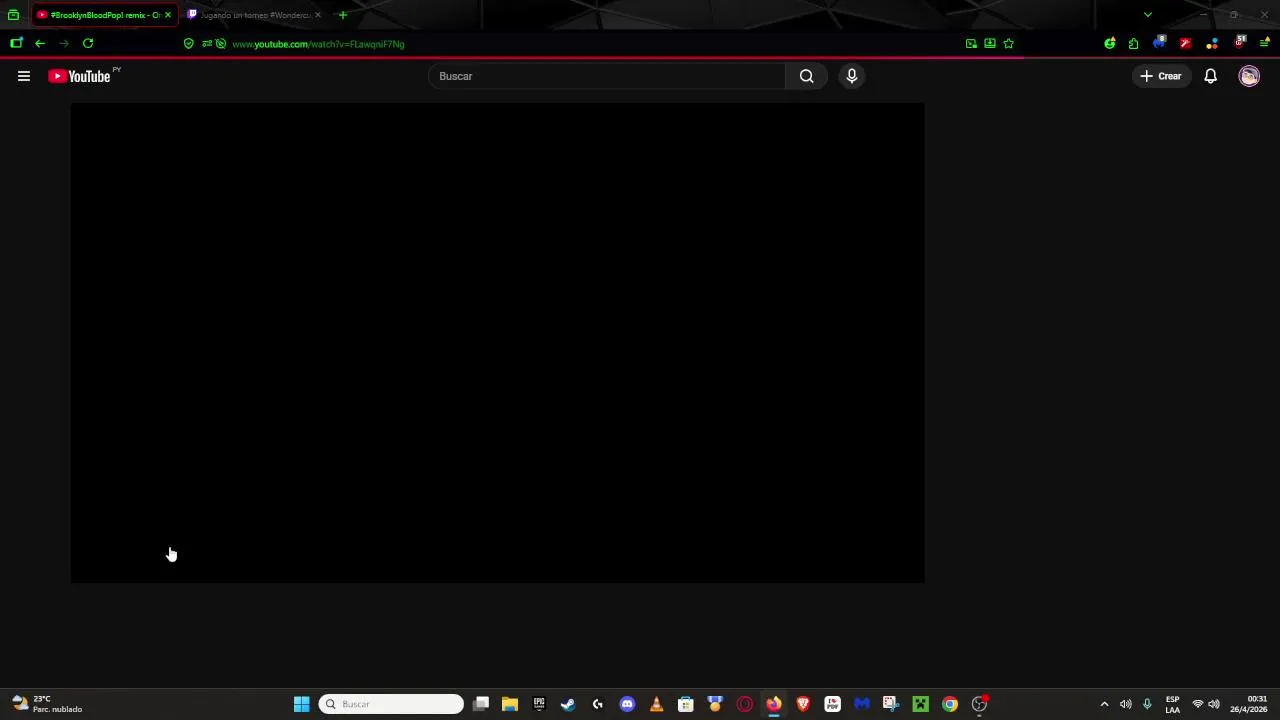Click the youtube.com address bar URL

318,44
